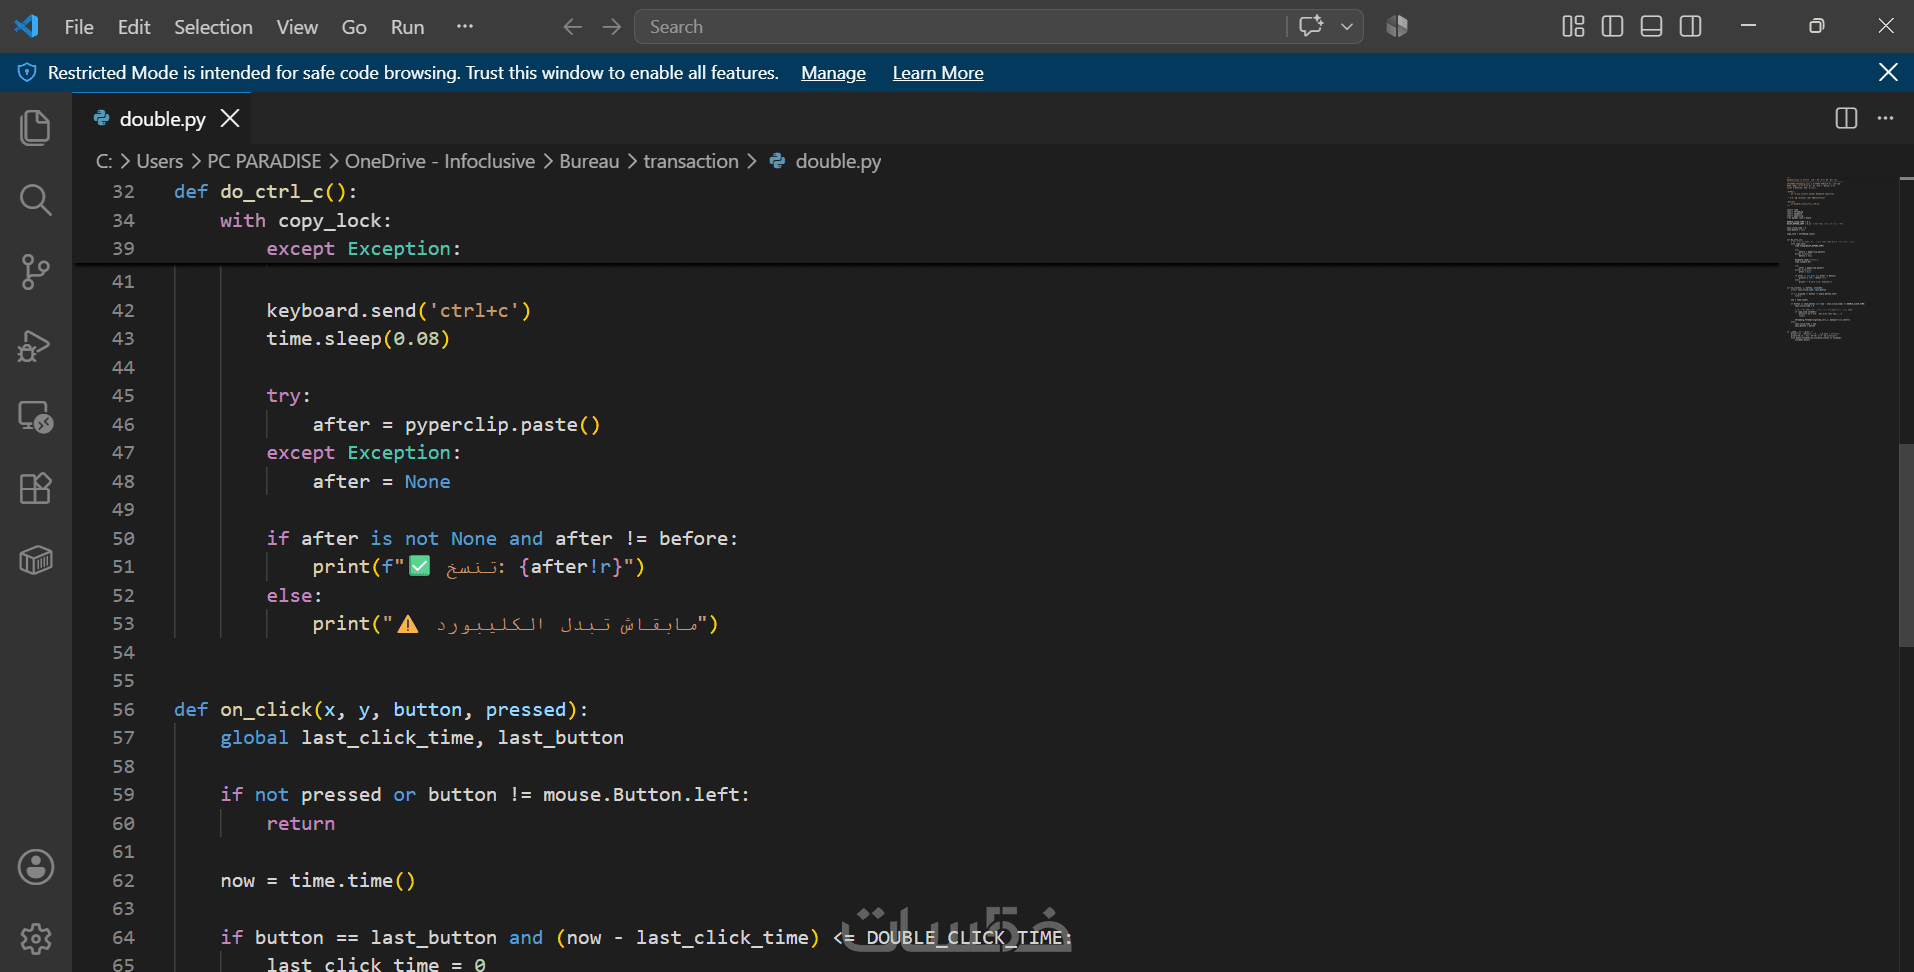Click sticky scroll line with copy_lock
Viewport: 1914px width, 972px height.
[x=306, y=221]
